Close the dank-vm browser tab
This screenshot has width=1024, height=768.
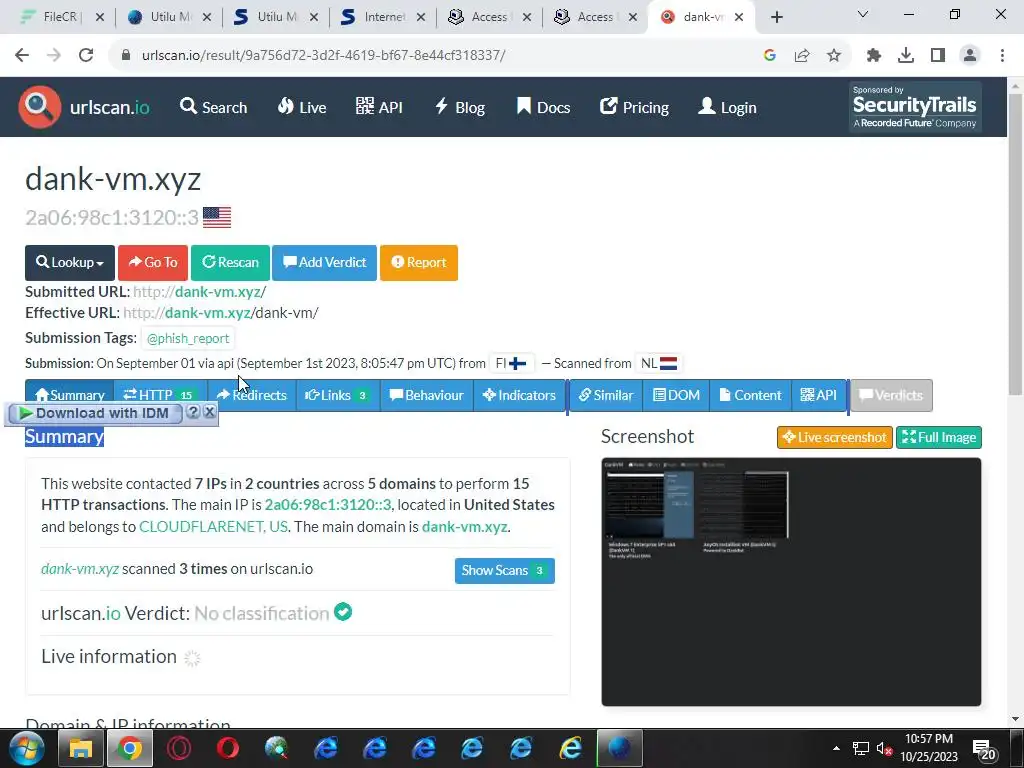point(739,18)
